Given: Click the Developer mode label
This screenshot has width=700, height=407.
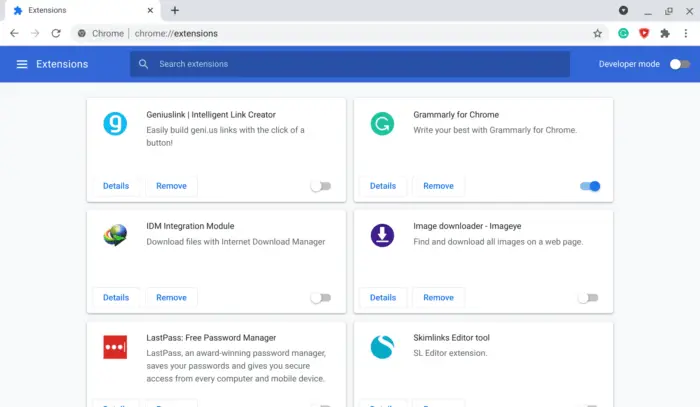Looking at the screenshot, I should point(629,64).
